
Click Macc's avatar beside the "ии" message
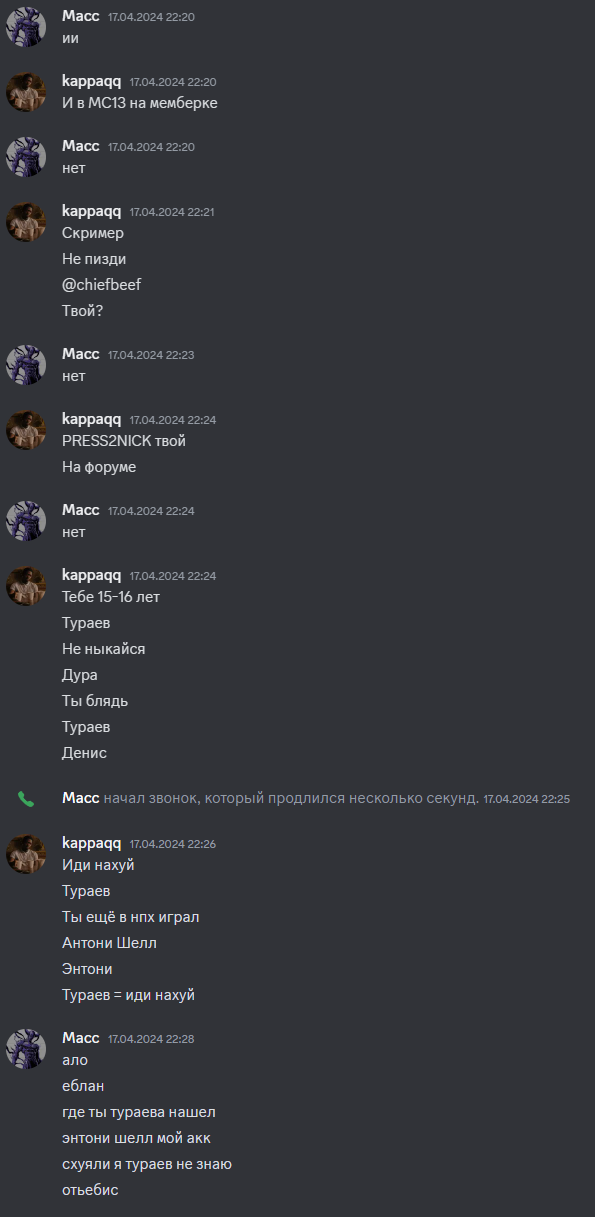tap(26, 27)
